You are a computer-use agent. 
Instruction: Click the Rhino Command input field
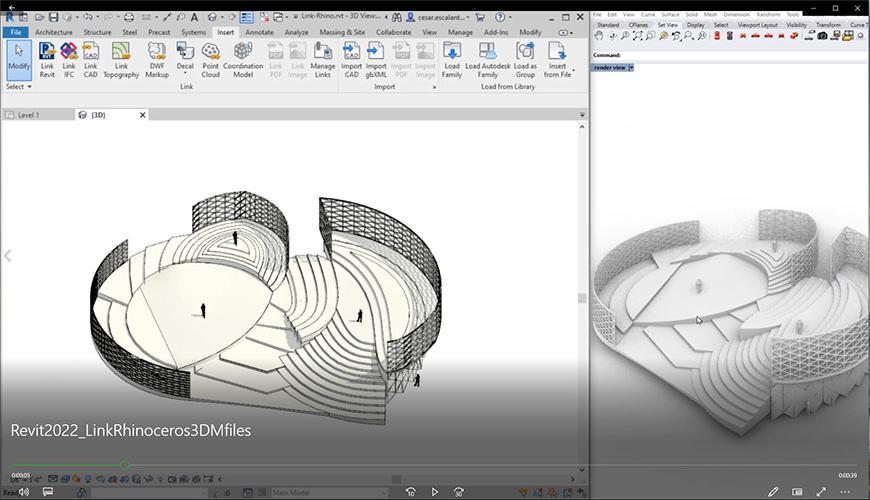[730, 55]
